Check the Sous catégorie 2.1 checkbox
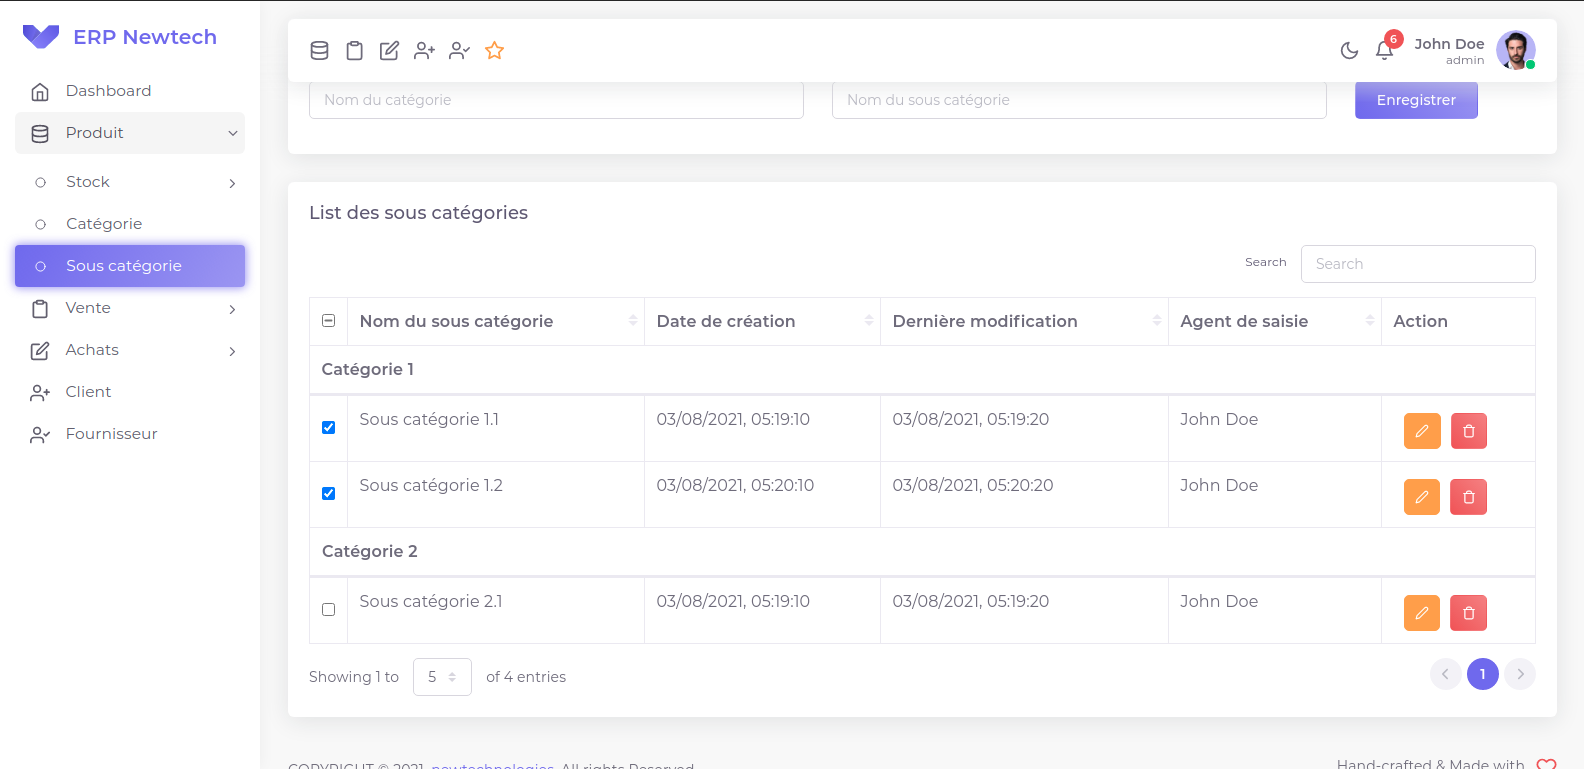Viewport: 1584px width, 769px height. (x=328, y=610)
